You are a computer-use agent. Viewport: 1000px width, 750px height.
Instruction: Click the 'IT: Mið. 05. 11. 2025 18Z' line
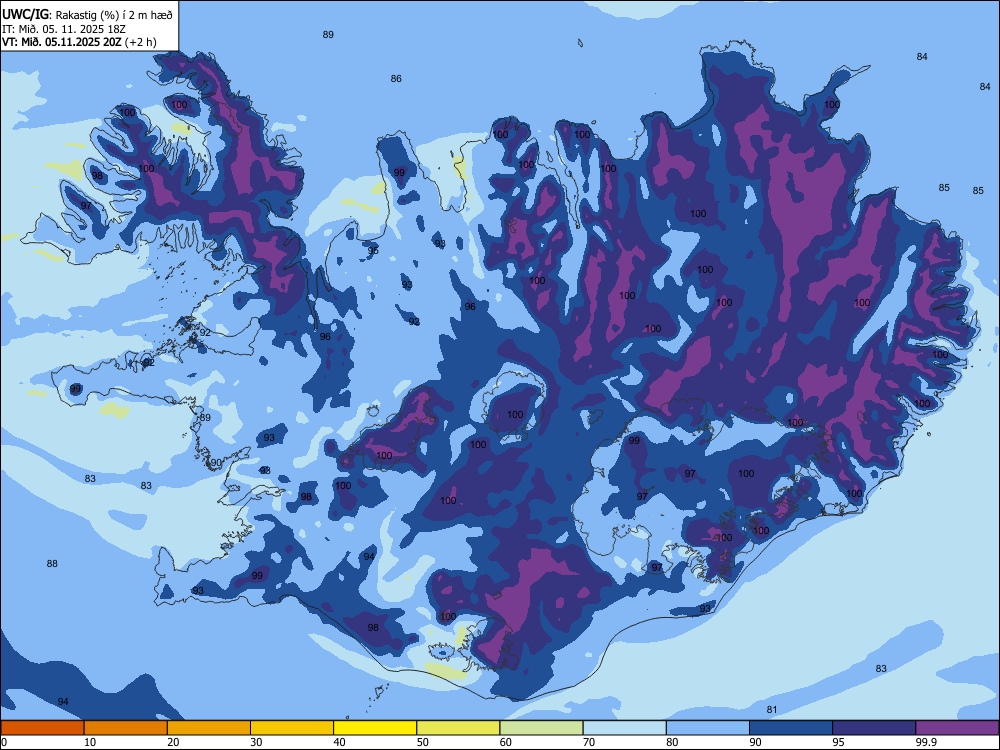point(64,29)
